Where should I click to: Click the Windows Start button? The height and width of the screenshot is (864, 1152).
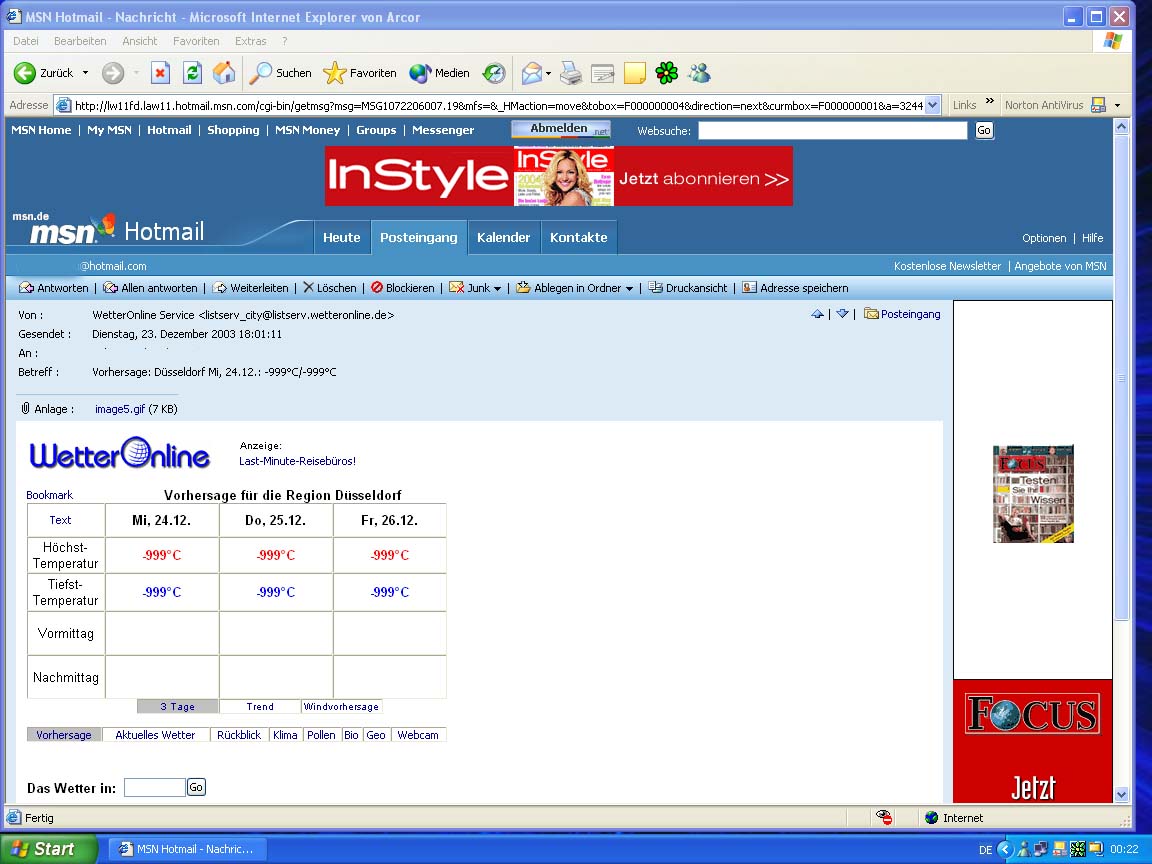[48, 849]
